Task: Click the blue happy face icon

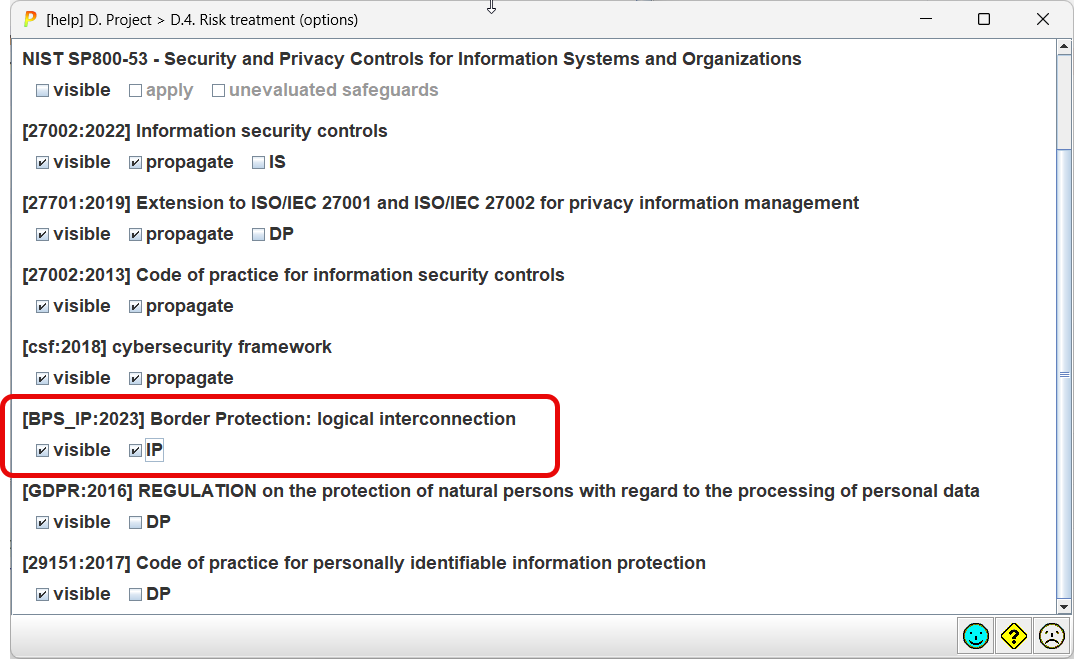Action: pos(975,635)
